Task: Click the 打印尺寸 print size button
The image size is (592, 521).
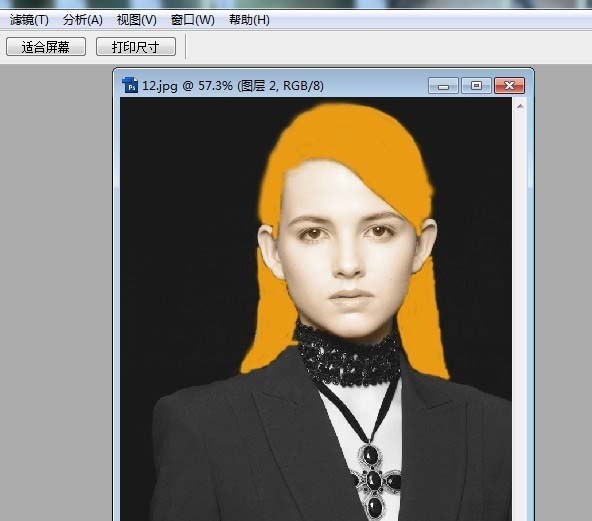Action: (136, 47)
